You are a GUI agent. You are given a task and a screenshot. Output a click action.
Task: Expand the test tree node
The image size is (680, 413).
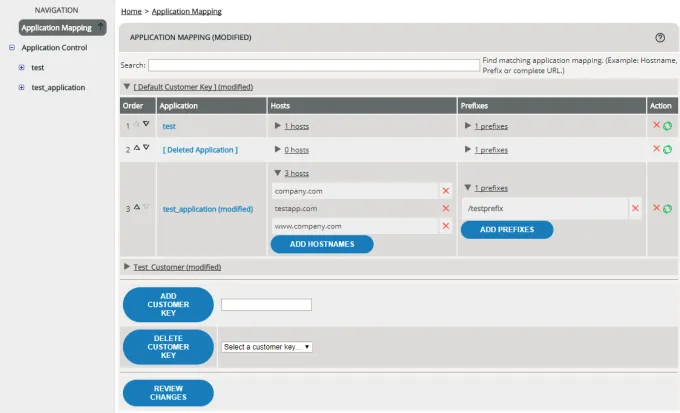click(x=21, y=67)
